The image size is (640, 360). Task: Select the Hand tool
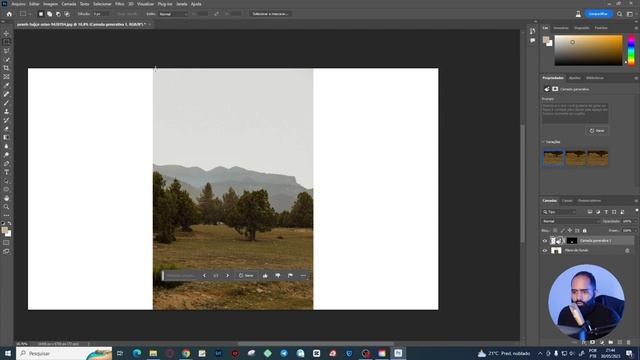6,198
